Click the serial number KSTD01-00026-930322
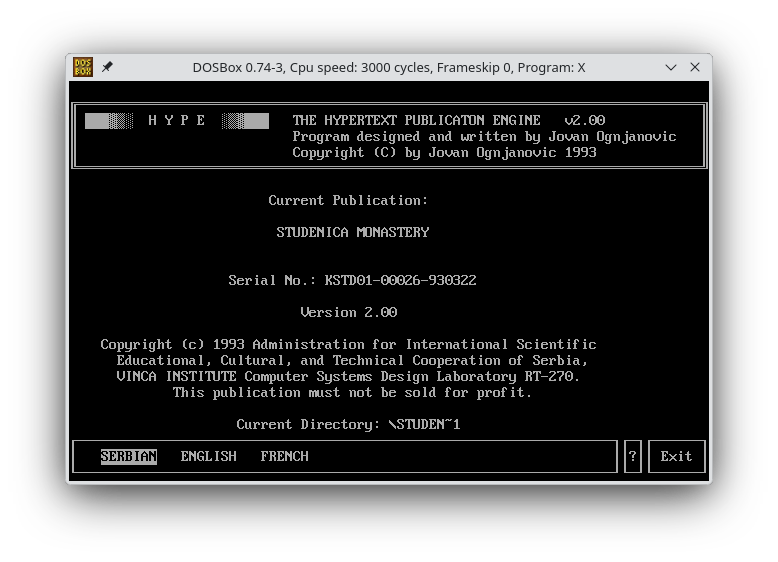 (x=400, y=280)
